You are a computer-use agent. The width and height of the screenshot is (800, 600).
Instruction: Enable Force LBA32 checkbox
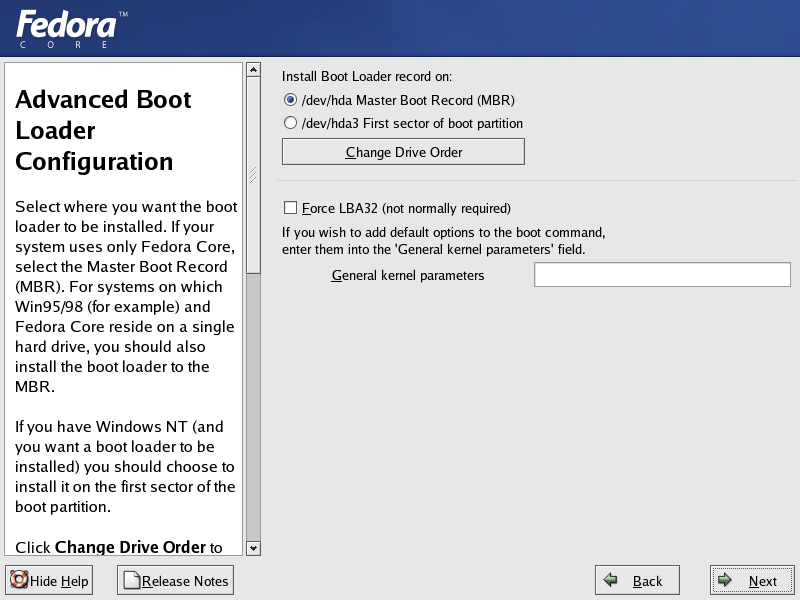point(290,208)
